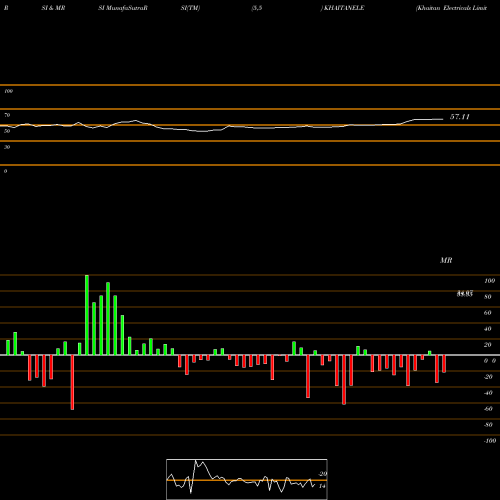Click the Khaitan Electricals Limit company name

tap(452, 8)
